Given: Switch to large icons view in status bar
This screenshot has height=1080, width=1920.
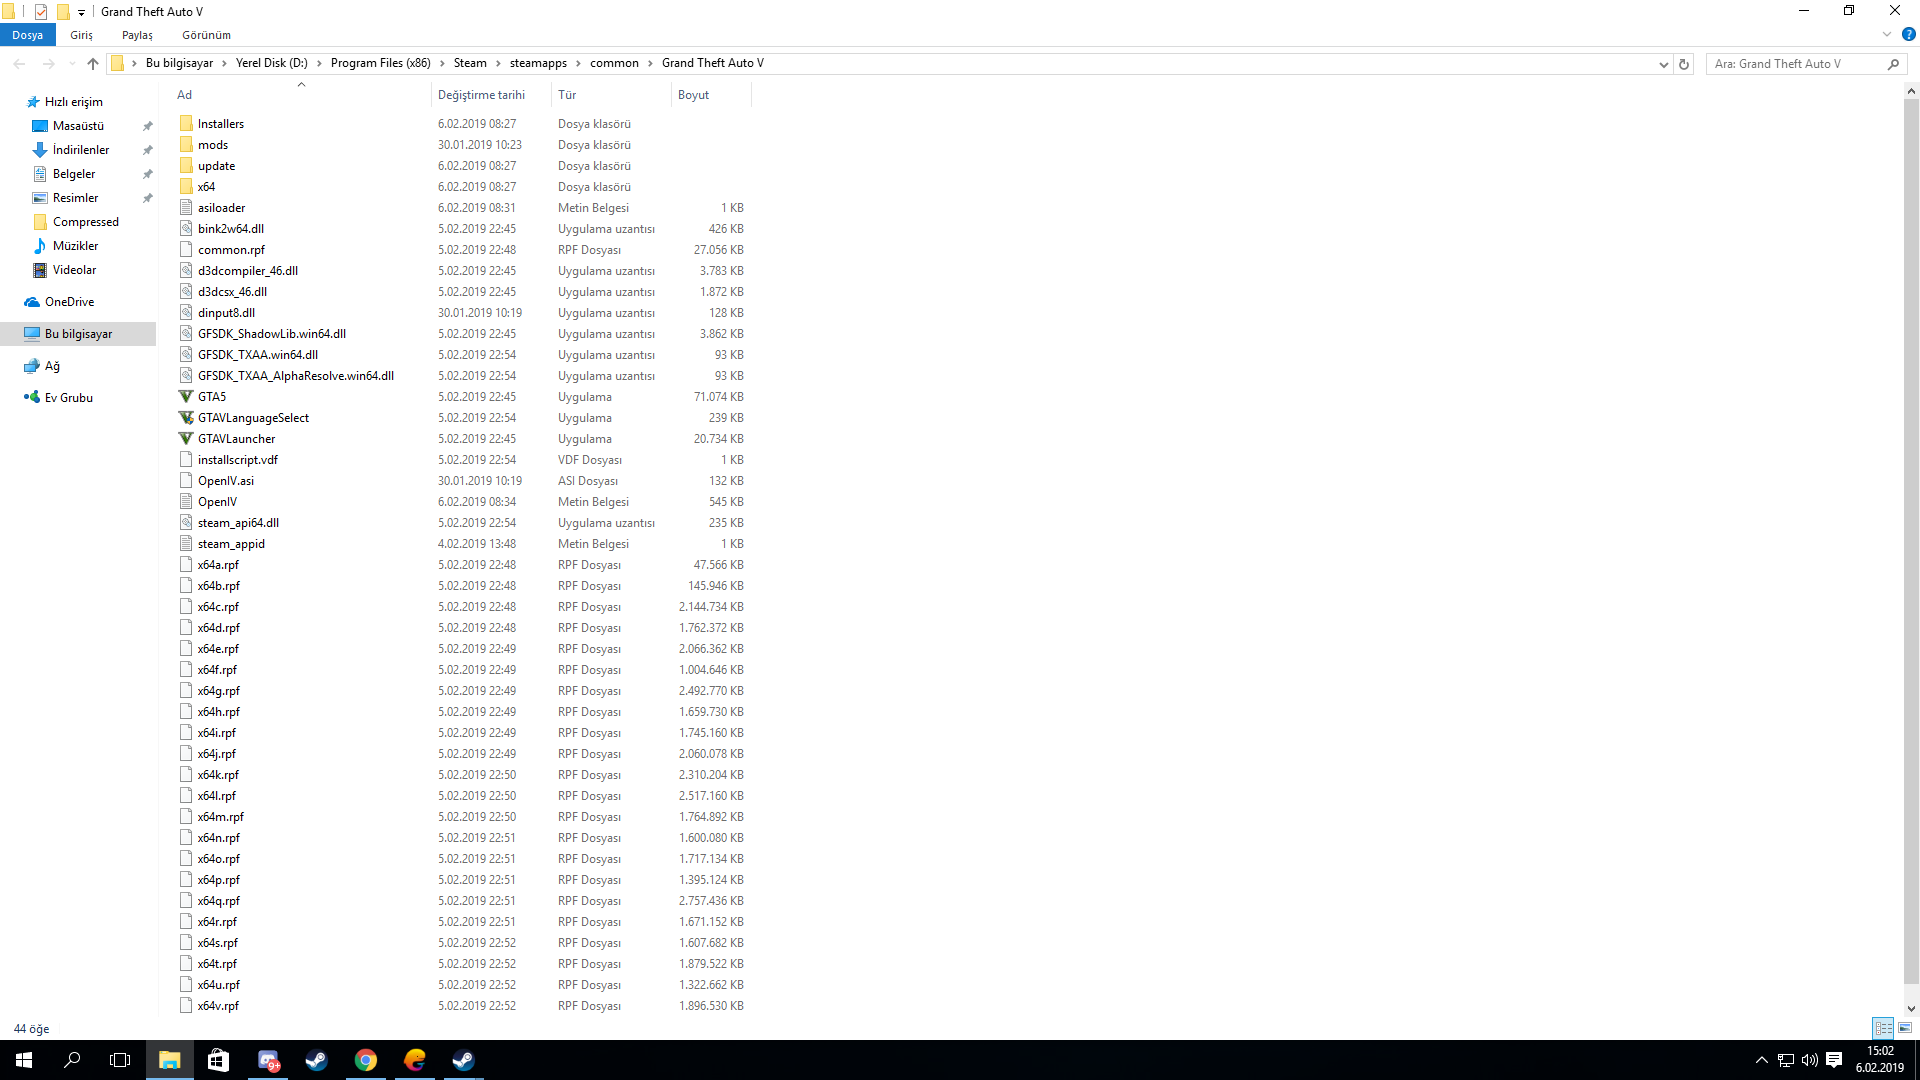Looking at the screenshot, I should [1904, 1027].
